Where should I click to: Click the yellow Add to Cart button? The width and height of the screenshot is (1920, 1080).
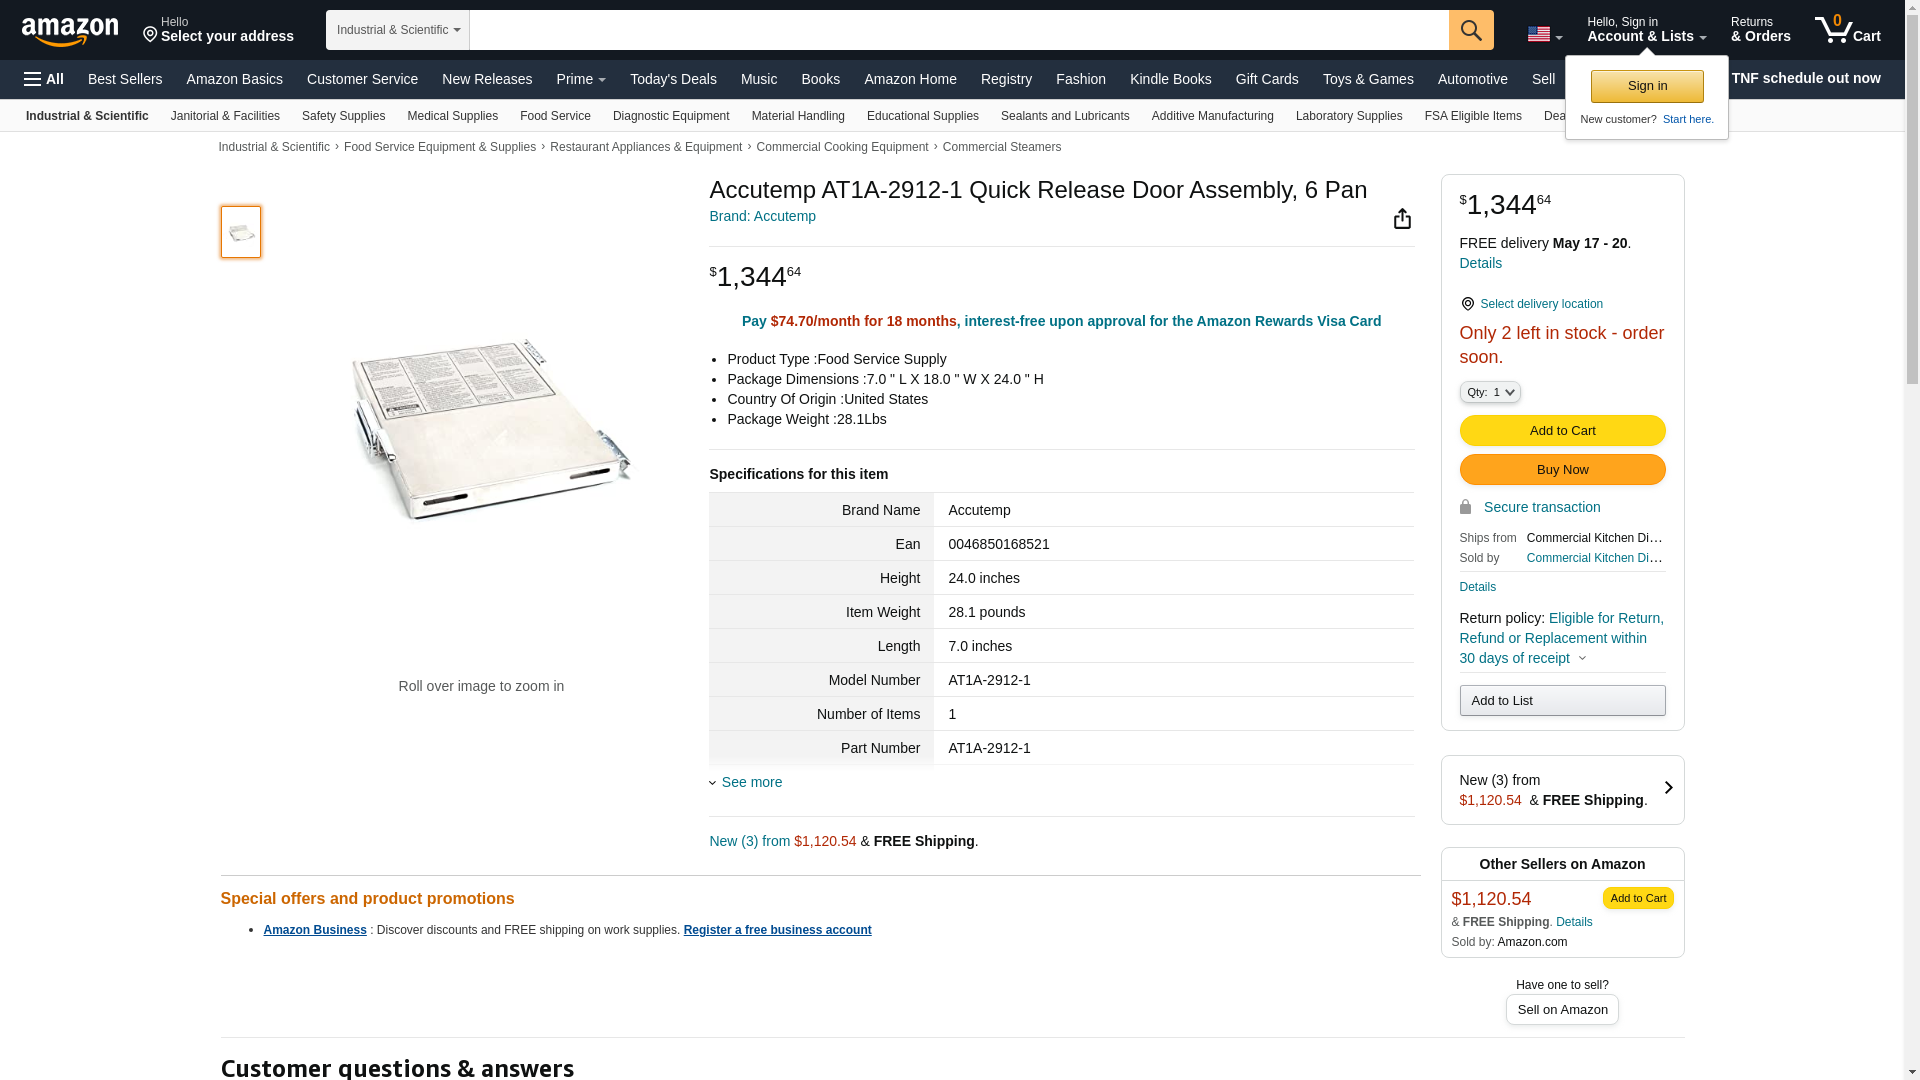tap(1562, 430)
